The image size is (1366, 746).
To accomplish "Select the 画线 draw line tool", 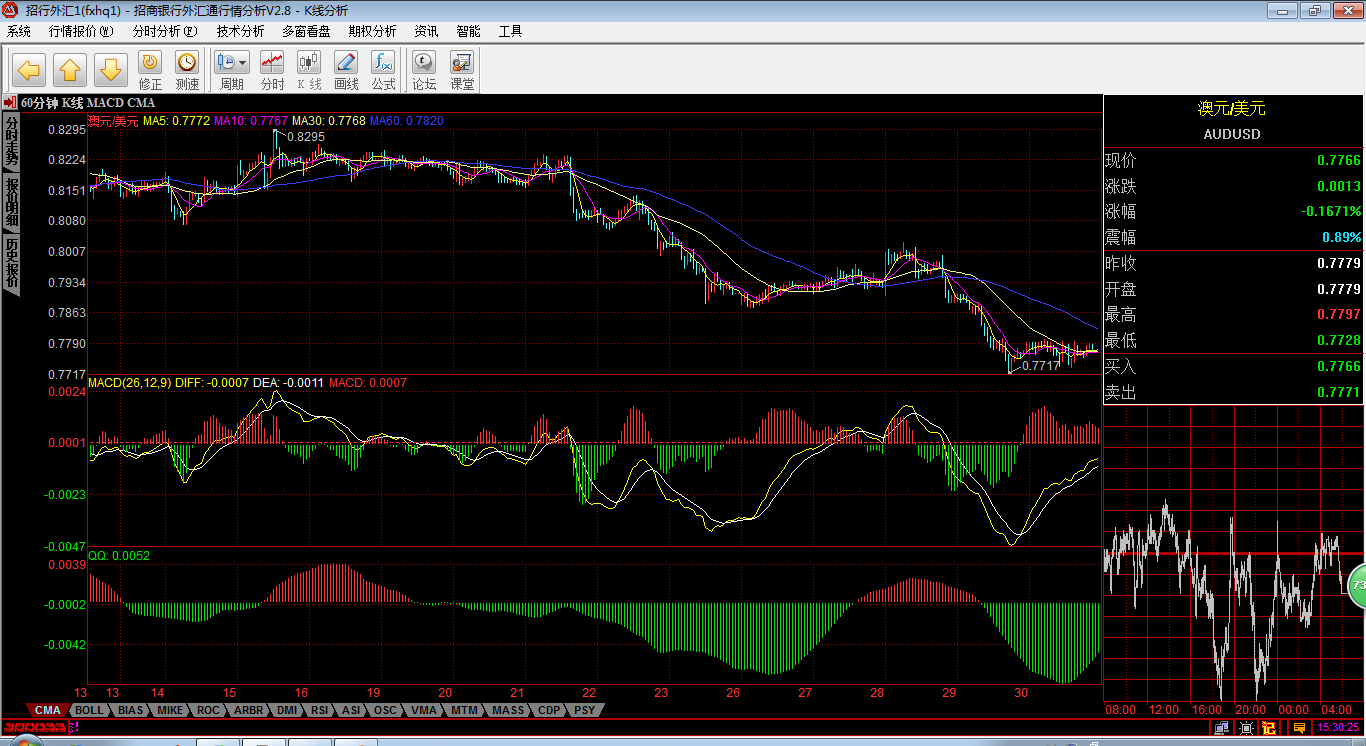I will click(346, 70).
